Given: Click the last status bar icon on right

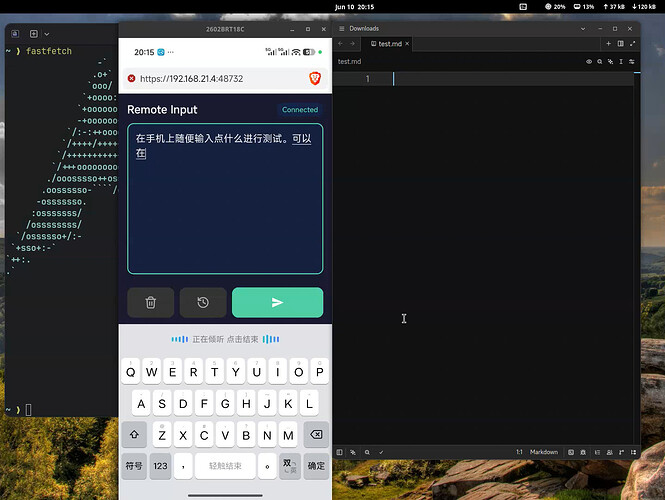Looking at the screenshot, I should pyautogui.click(x=633, y=452).
